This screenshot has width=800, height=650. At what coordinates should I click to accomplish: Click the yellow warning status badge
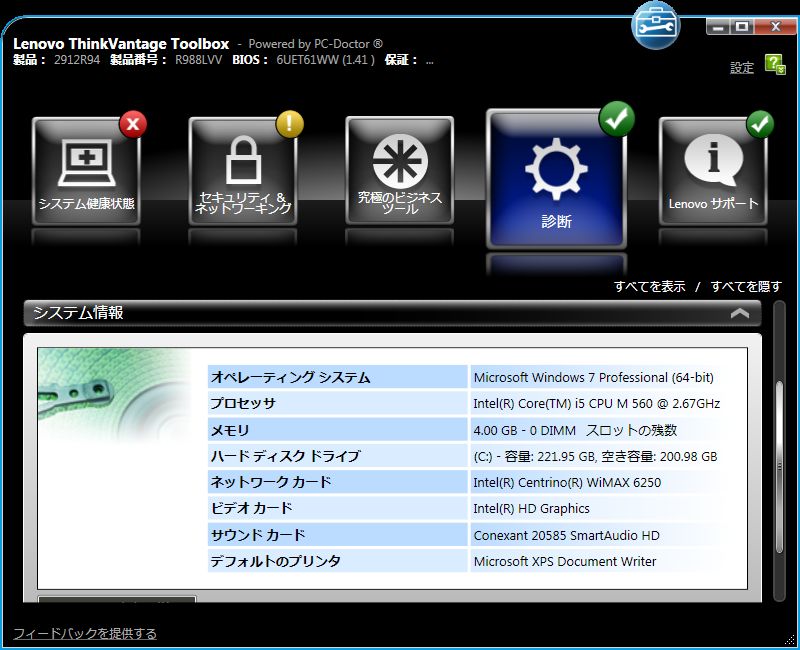coord(290,124)
